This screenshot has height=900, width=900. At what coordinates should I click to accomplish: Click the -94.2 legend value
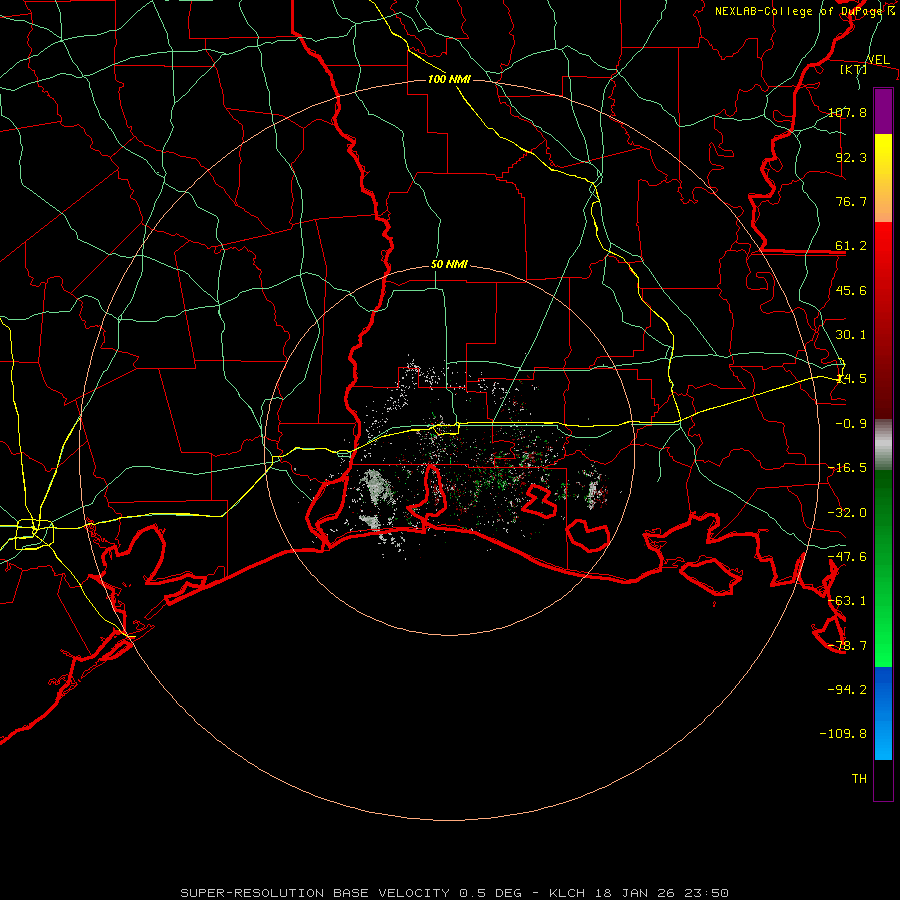point(847,689)
